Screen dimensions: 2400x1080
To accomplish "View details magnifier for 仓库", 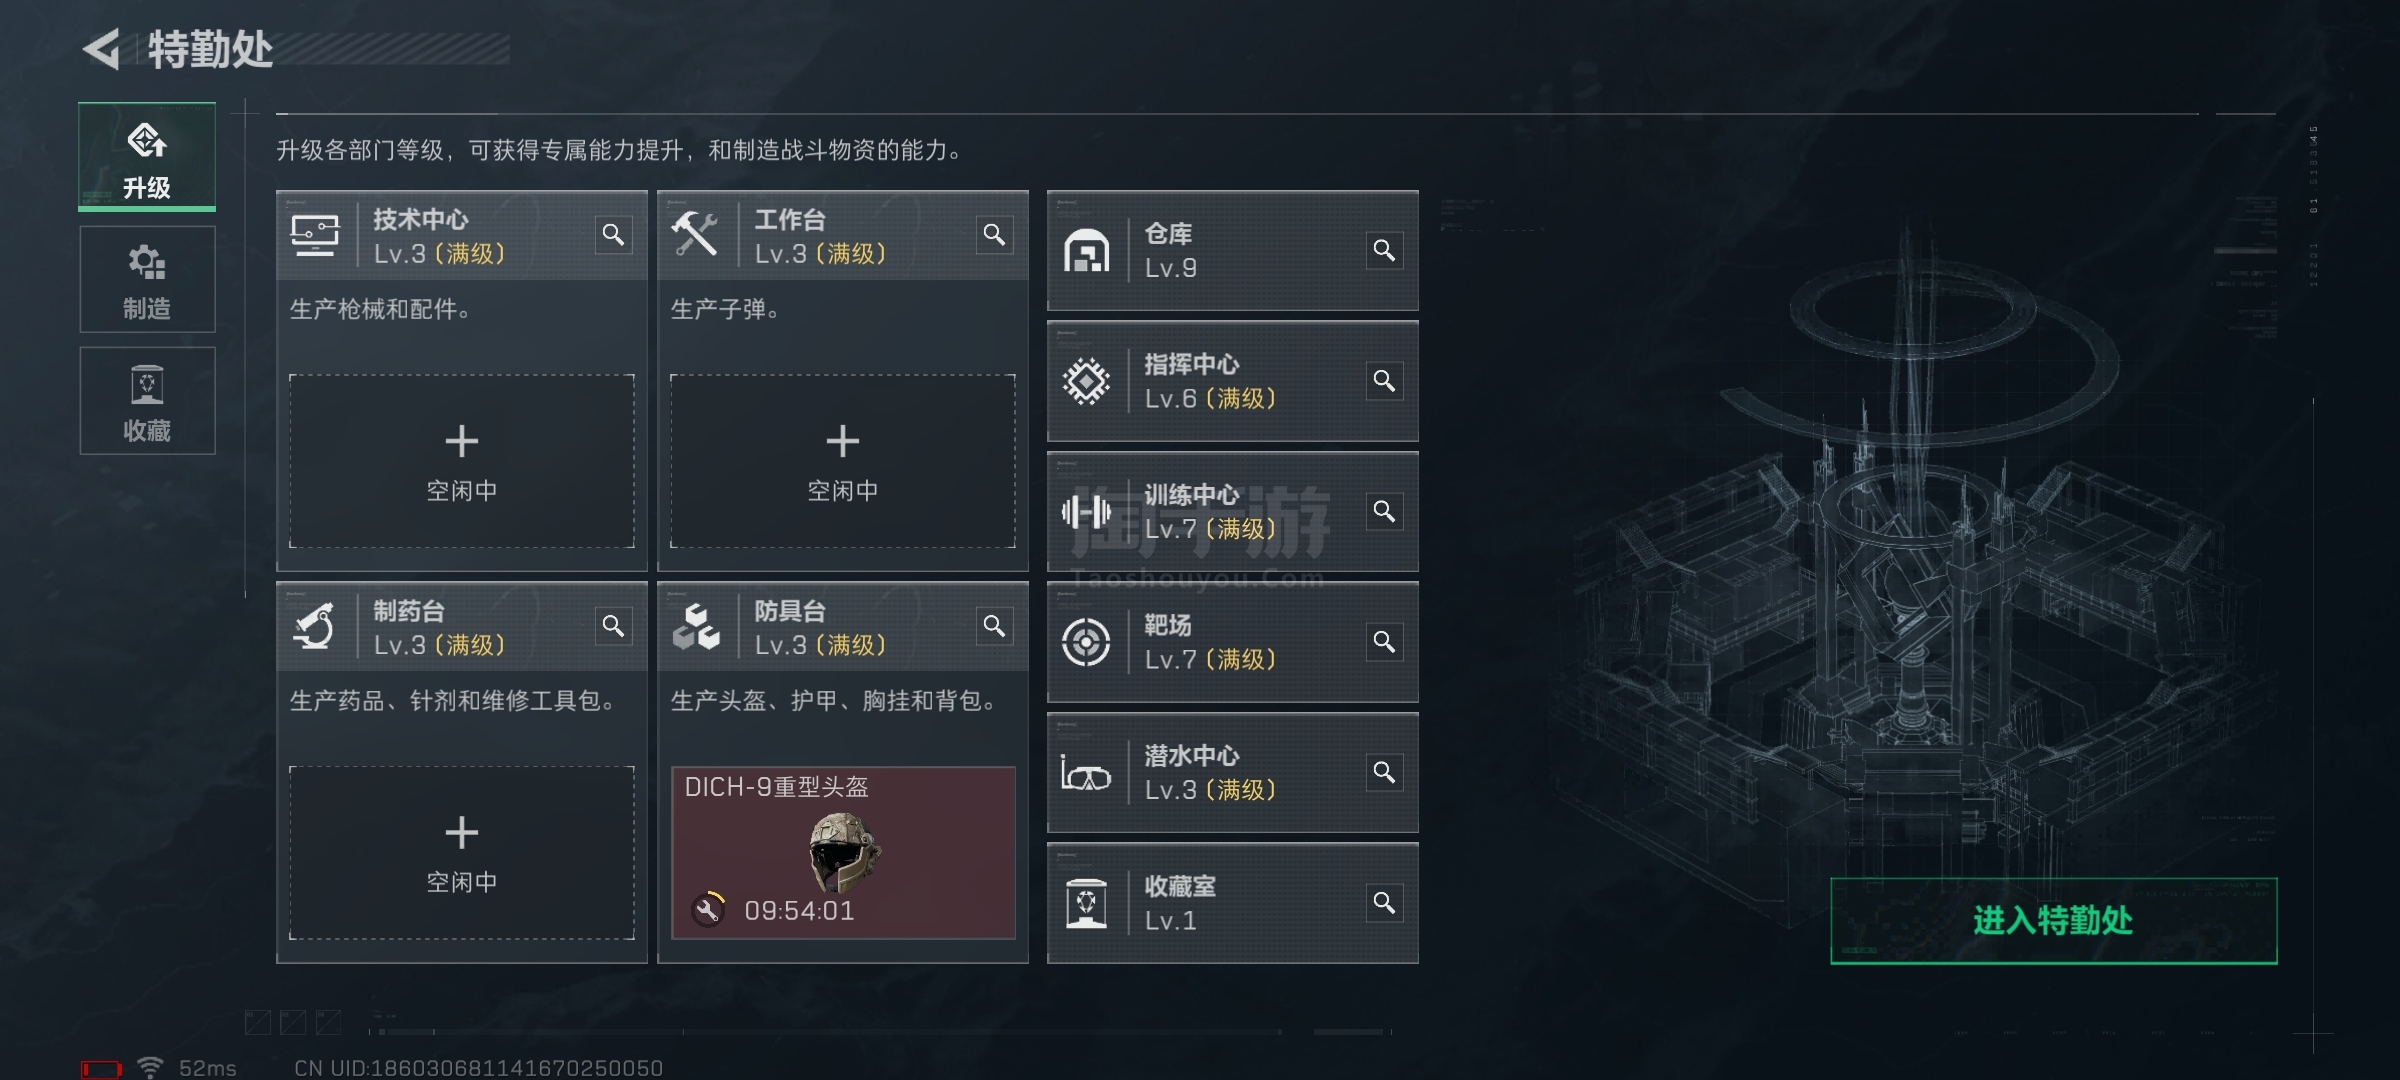I will click(1384, 250).
